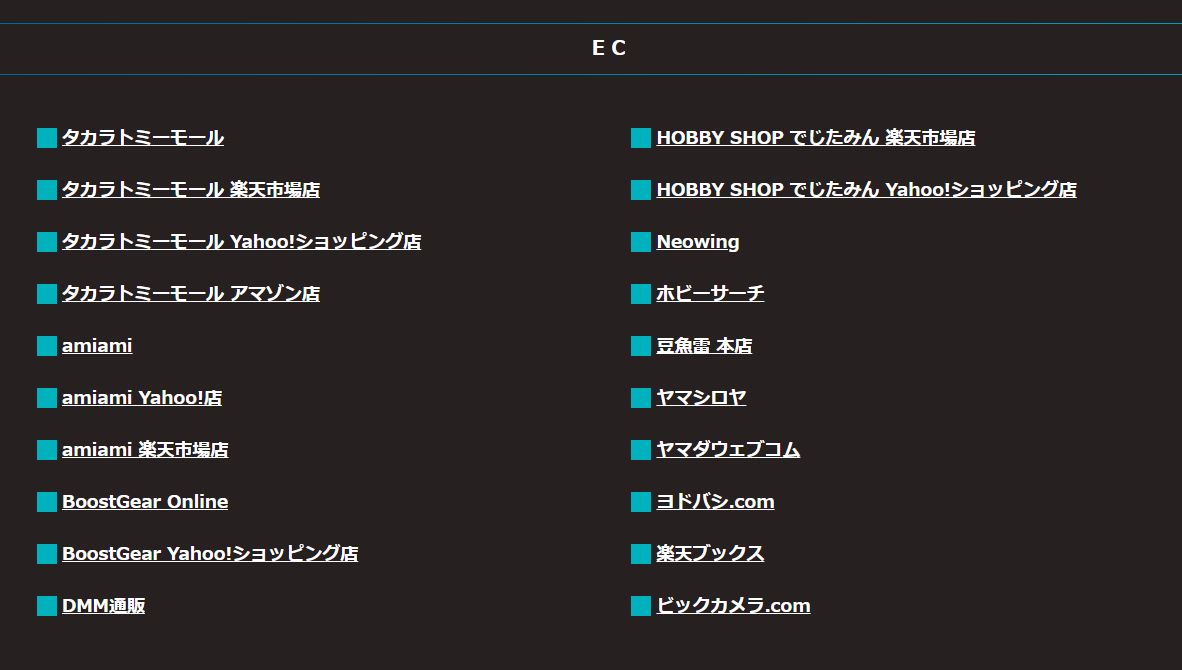Visit タカラトミーモール Yahoo!ショッピング店

click(241, 242)
